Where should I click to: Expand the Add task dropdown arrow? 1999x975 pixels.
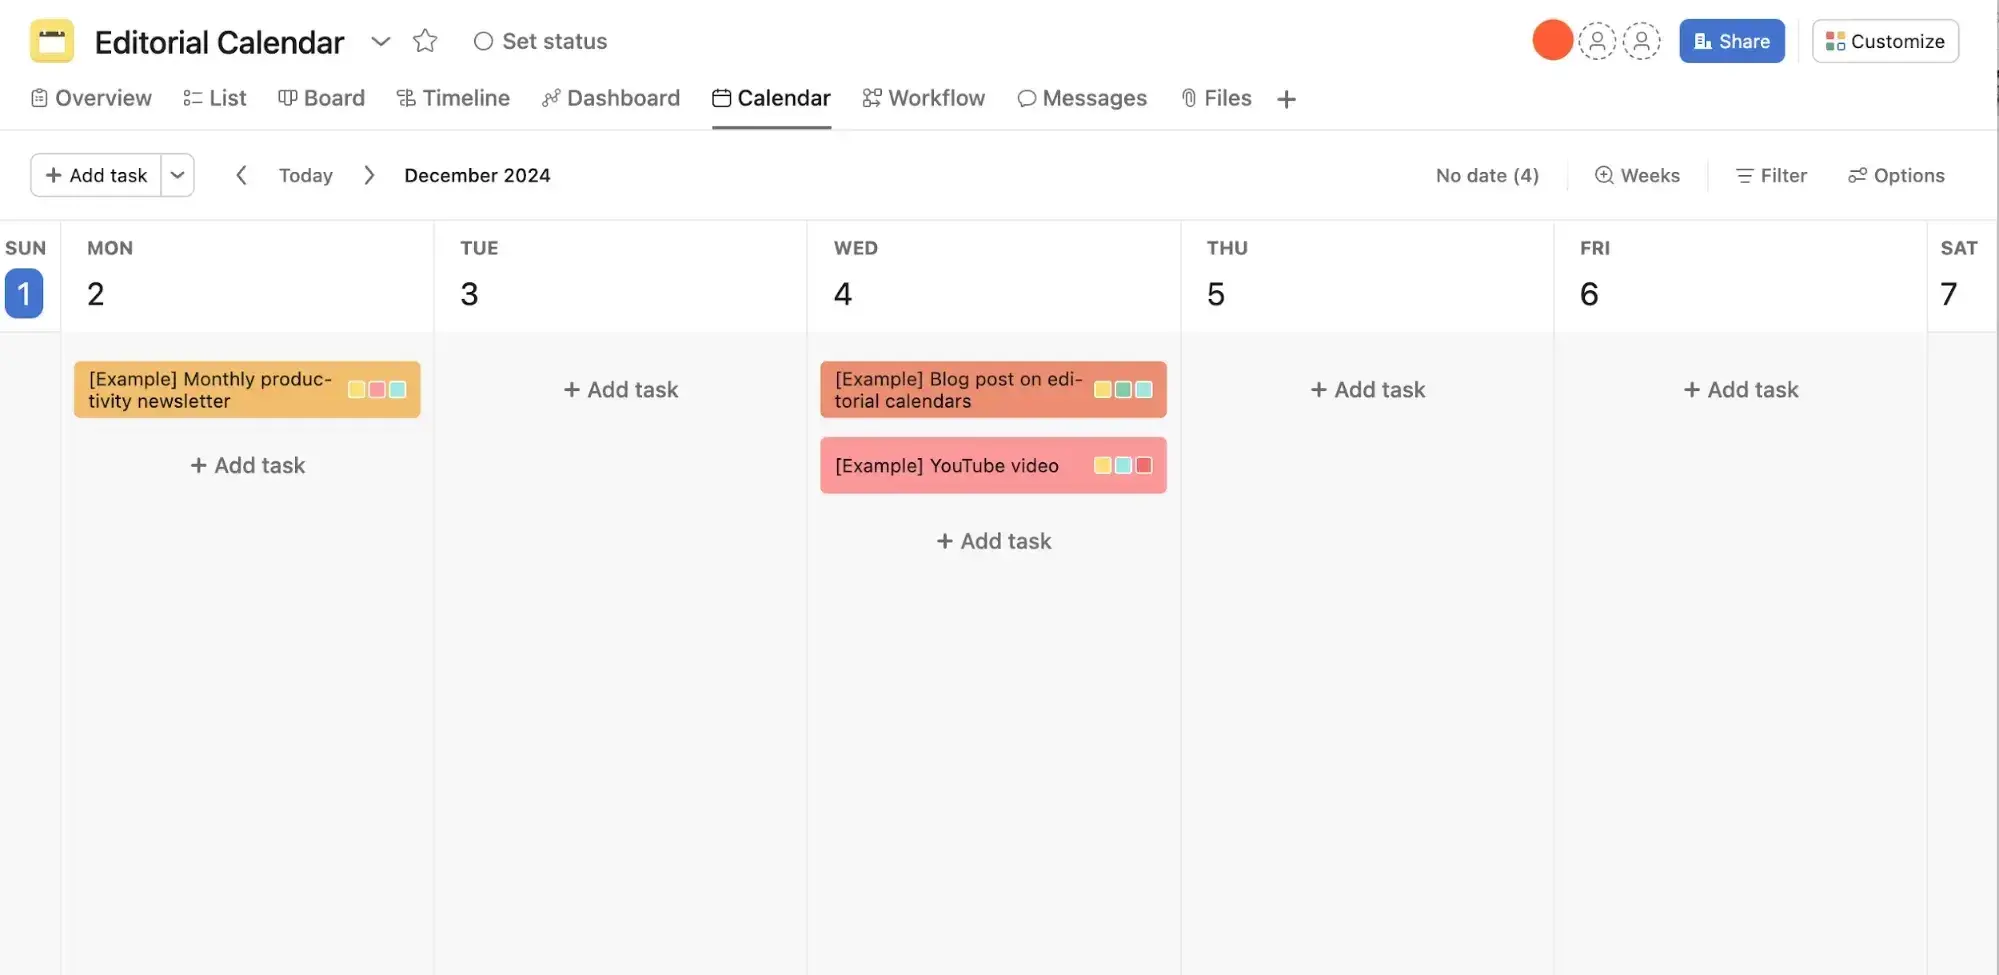[x=177, y=175]
